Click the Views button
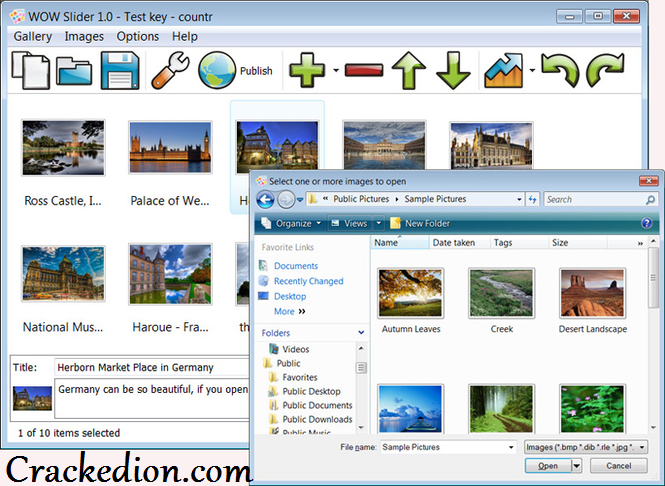This screenshot has height=486, width=665. 349,223
